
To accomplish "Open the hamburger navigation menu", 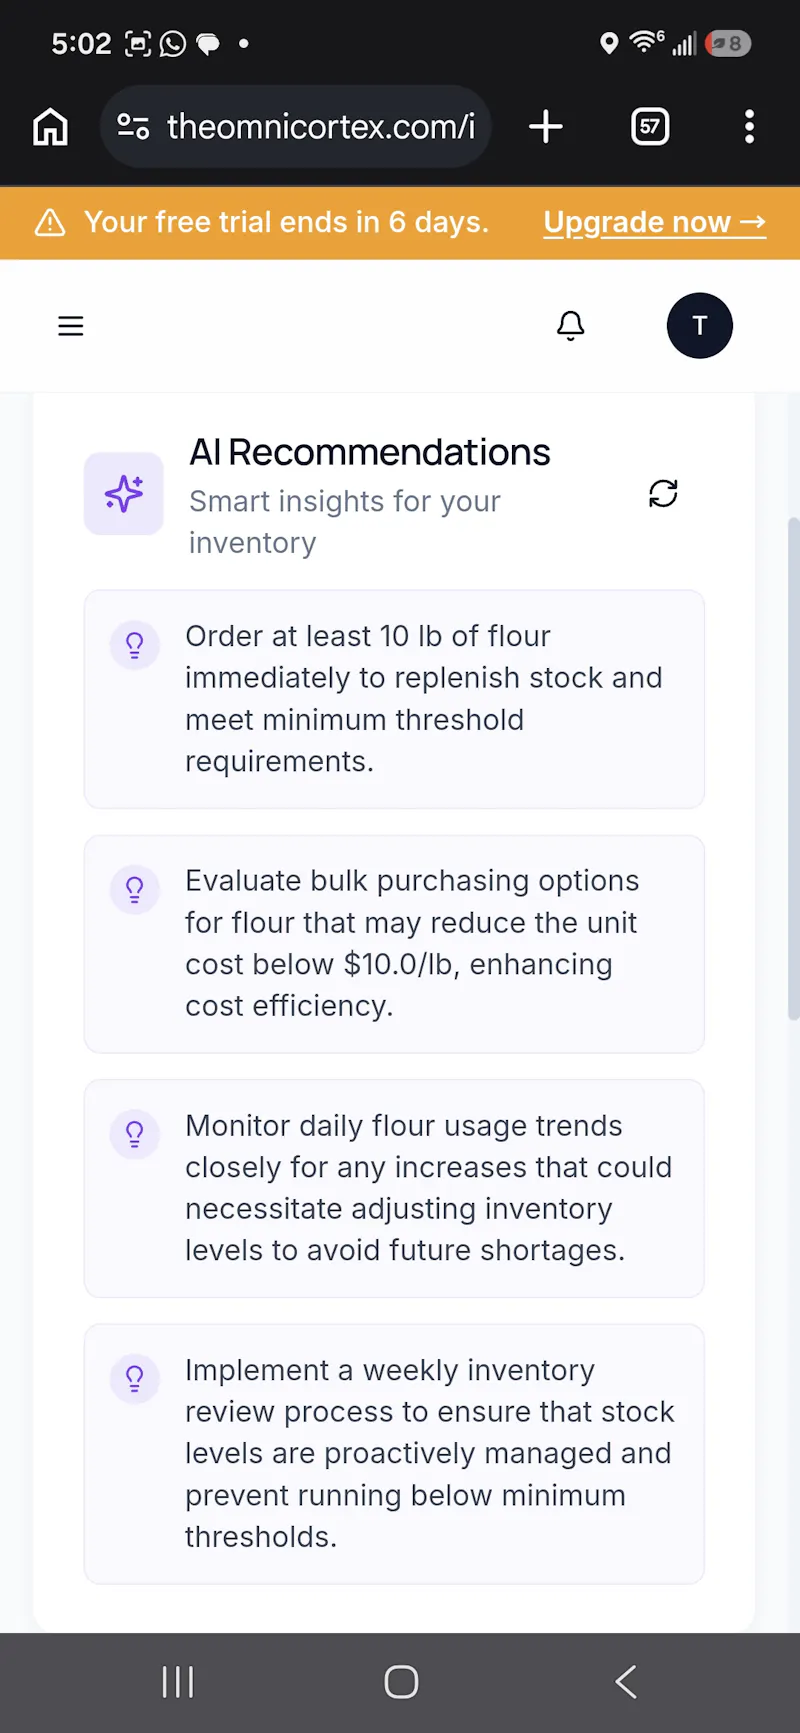I will click(x=71, y=326).
